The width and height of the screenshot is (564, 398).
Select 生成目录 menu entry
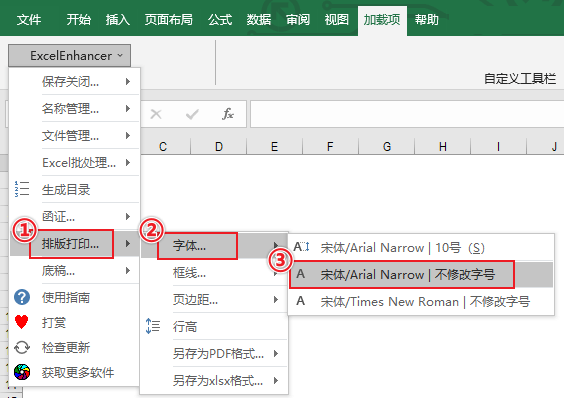(74, 189)
